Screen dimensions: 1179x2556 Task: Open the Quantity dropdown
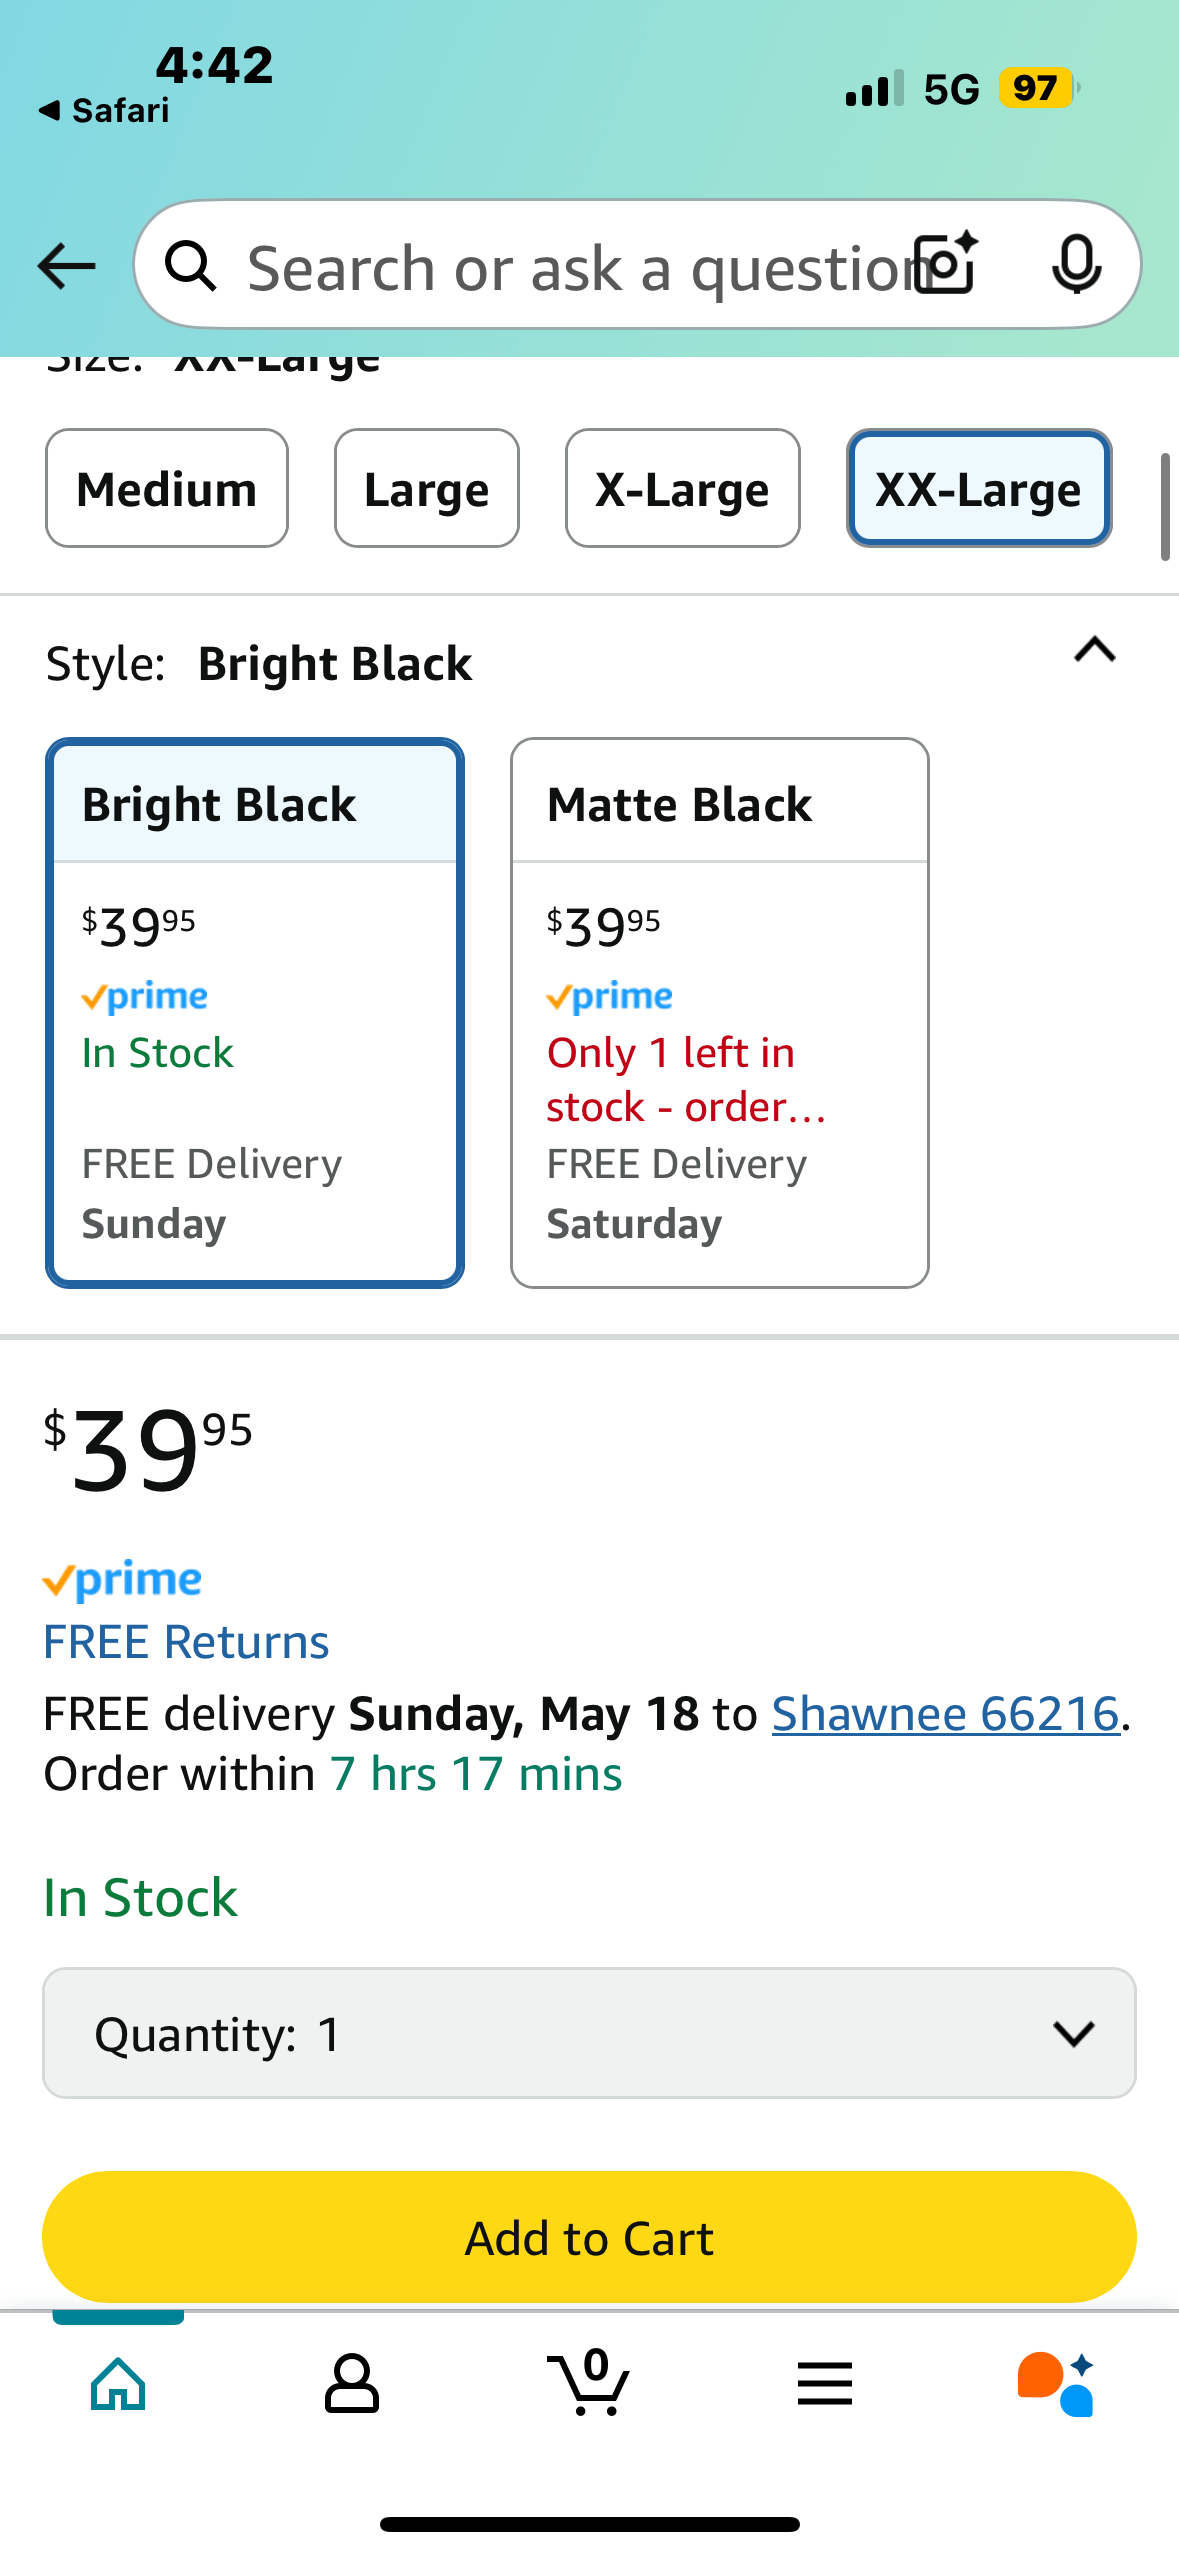[x=589, y=2033]
